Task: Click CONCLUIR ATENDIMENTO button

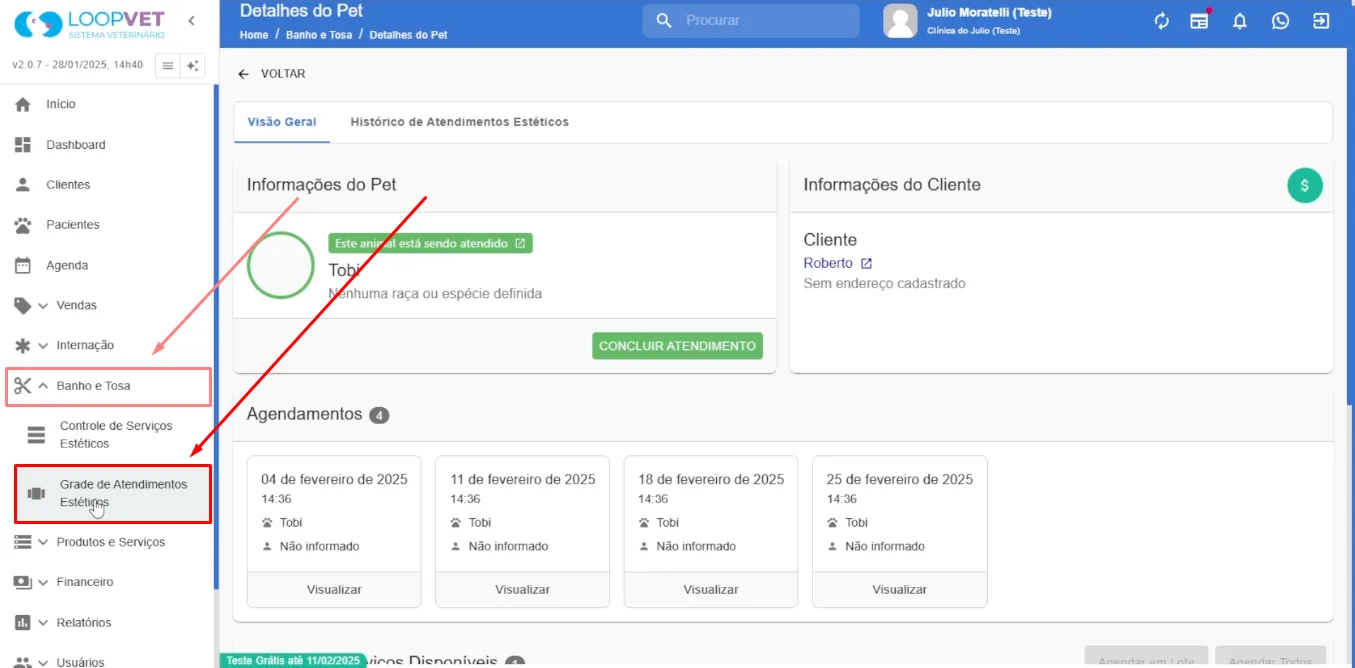Action: 677,346
